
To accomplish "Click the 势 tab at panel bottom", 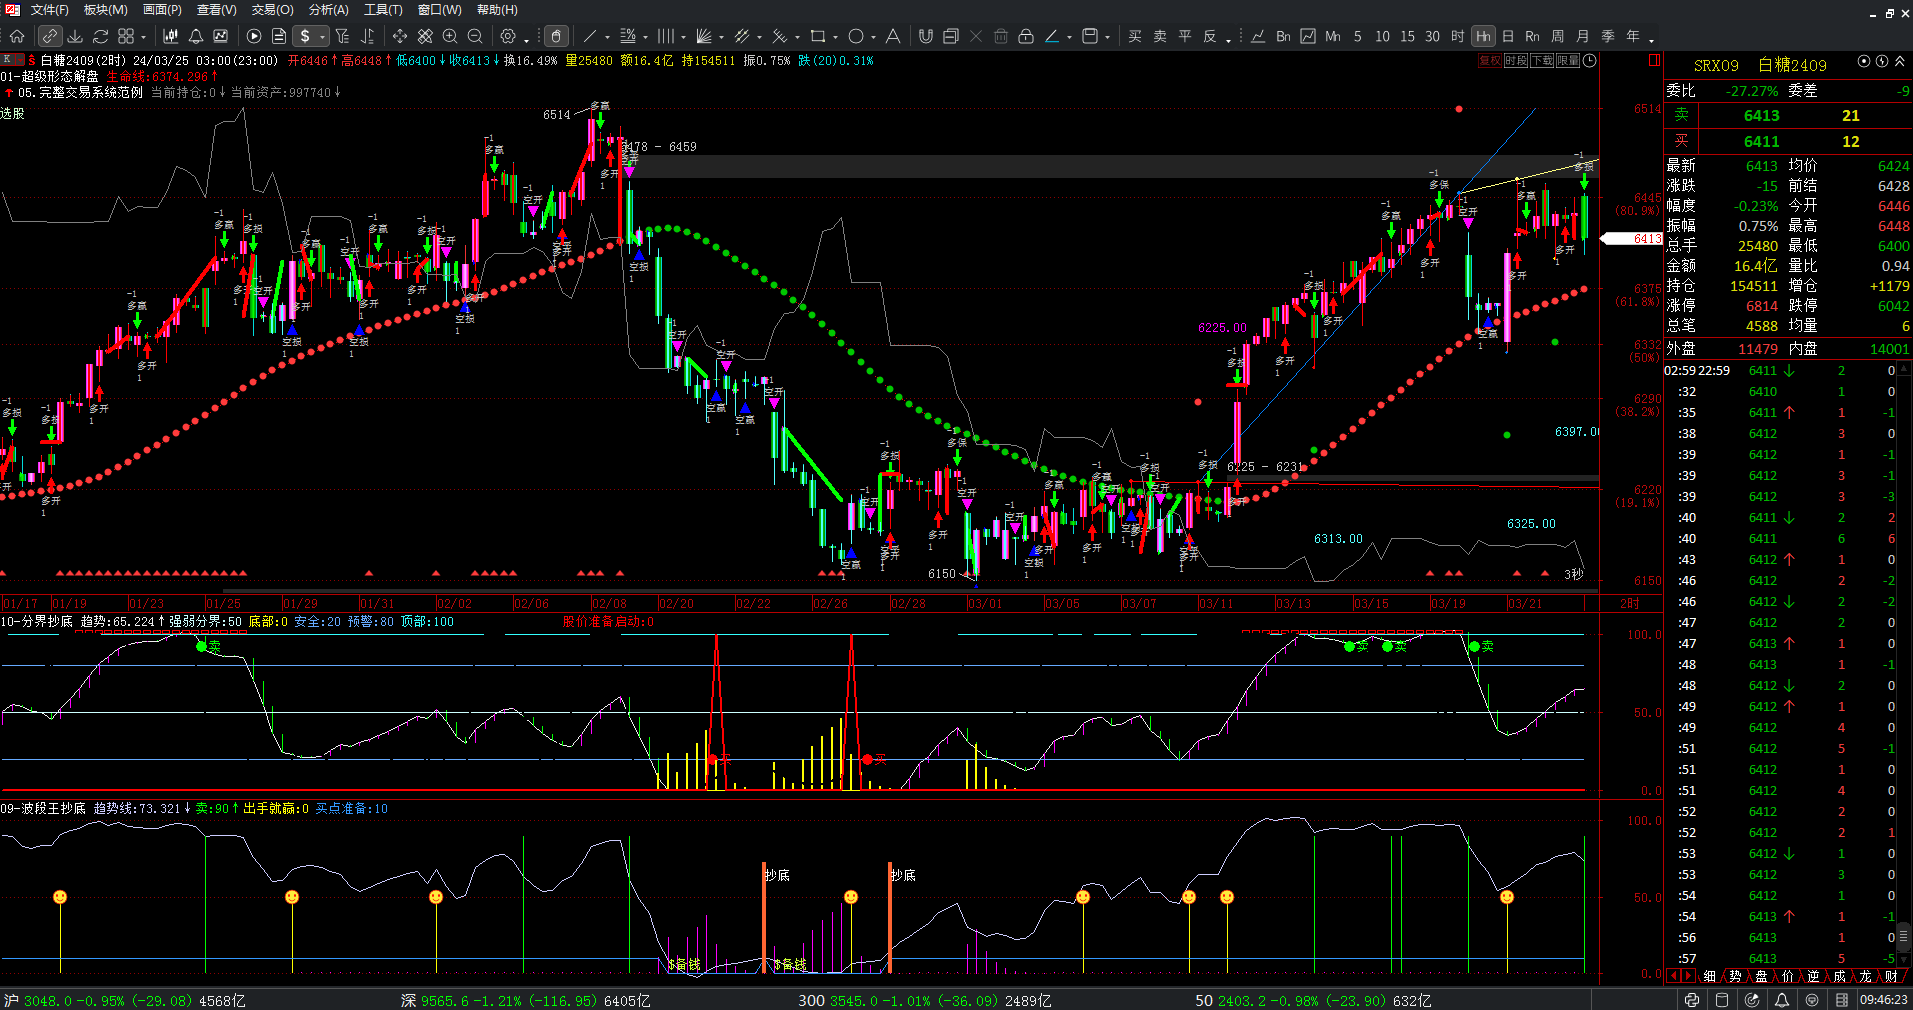I will coord(1735,976).
